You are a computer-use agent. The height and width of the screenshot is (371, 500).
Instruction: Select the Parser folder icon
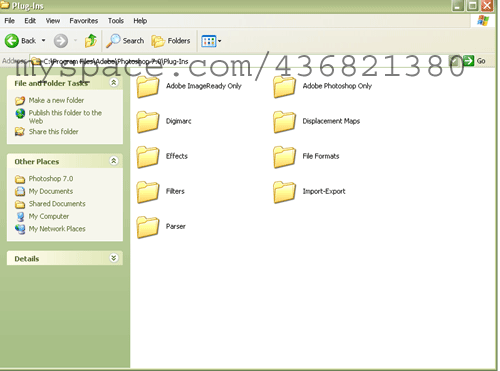(148, 227)
